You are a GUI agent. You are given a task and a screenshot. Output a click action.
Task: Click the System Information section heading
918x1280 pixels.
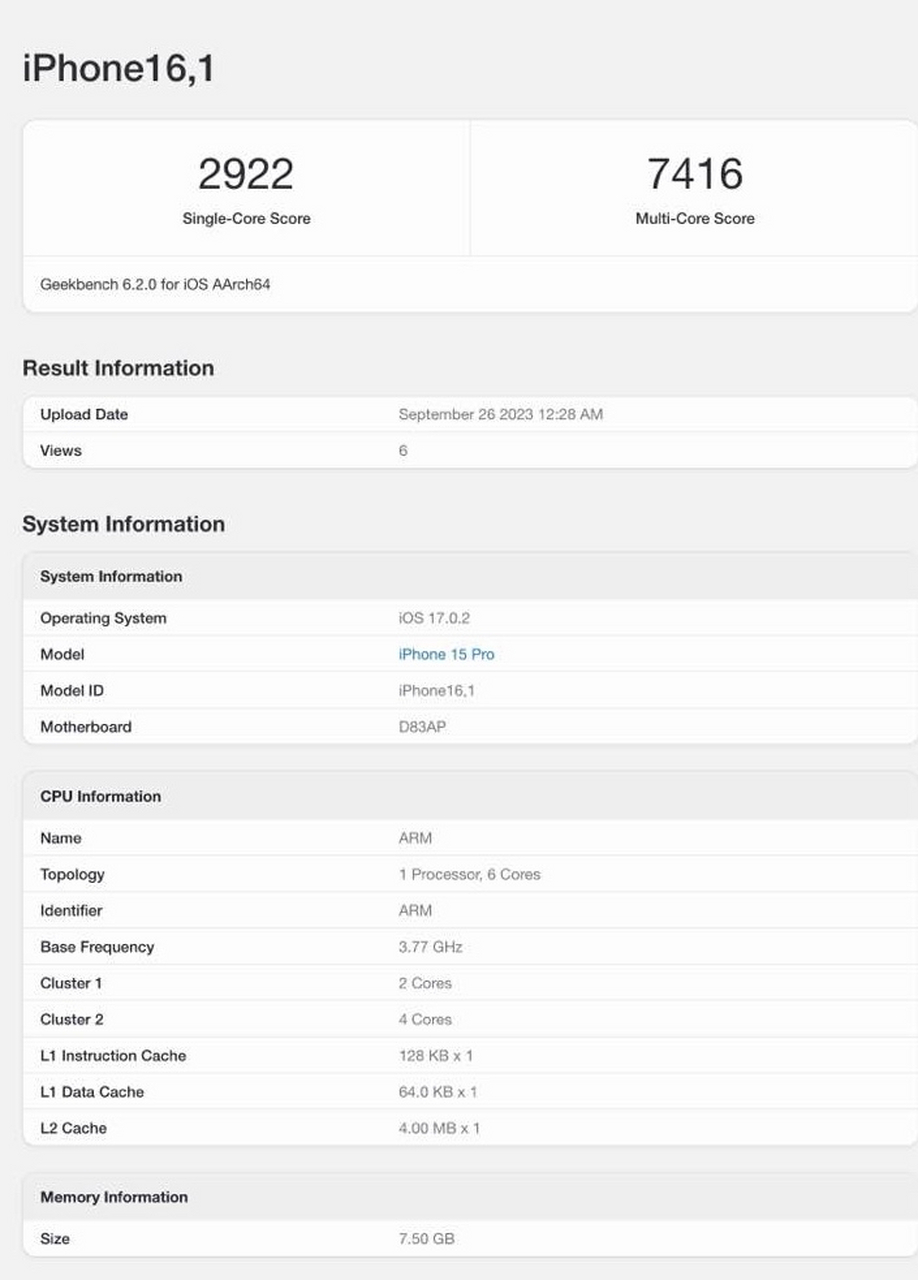(123, 524)
